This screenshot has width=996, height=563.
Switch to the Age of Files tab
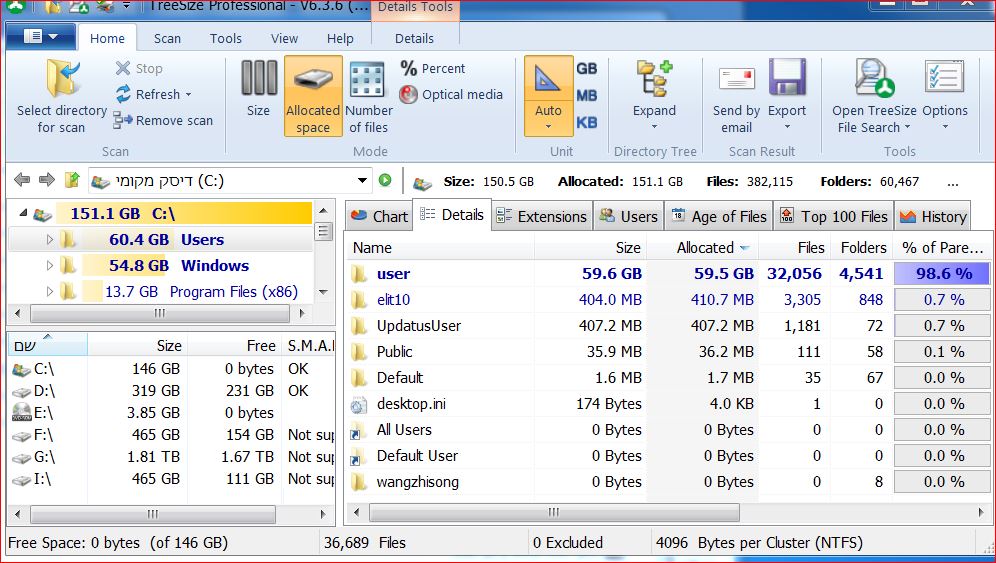(x=719, y=217)
